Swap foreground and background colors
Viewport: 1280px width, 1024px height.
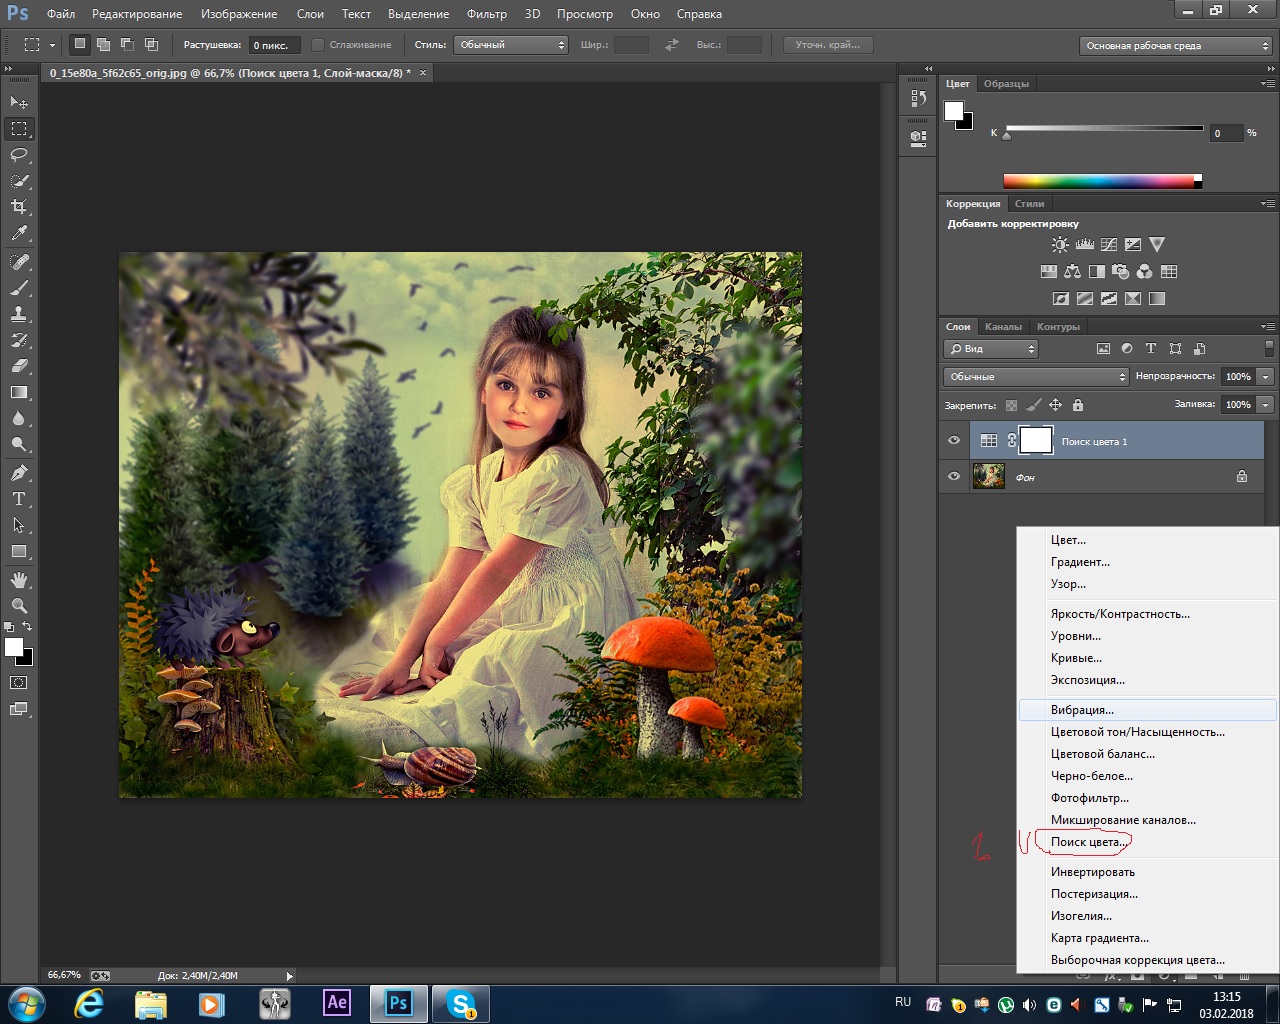click(28, 627)
